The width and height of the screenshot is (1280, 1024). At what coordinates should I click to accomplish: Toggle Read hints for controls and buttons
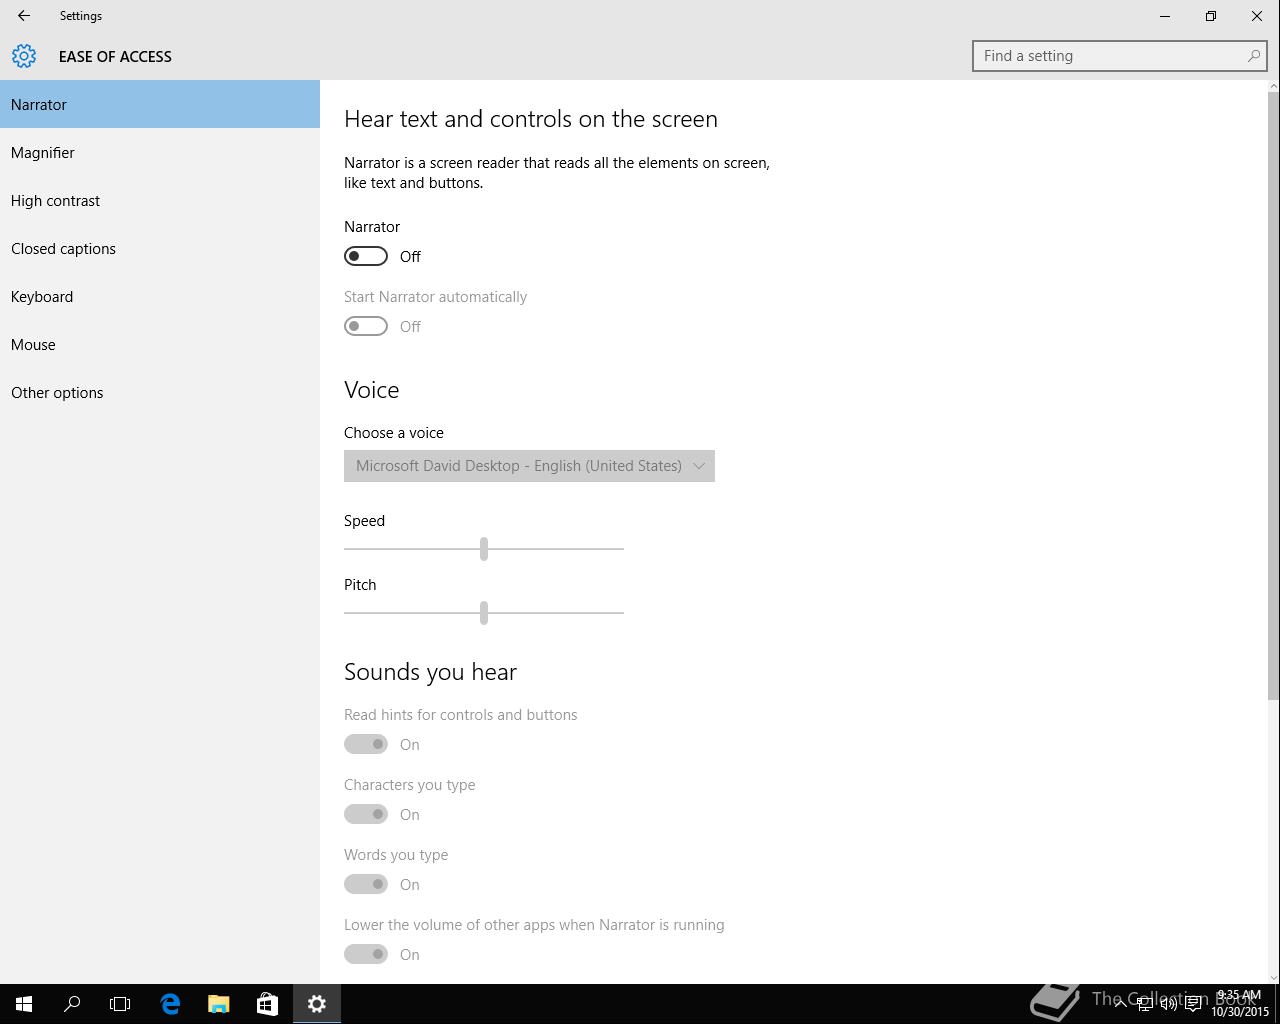(366, 744)
